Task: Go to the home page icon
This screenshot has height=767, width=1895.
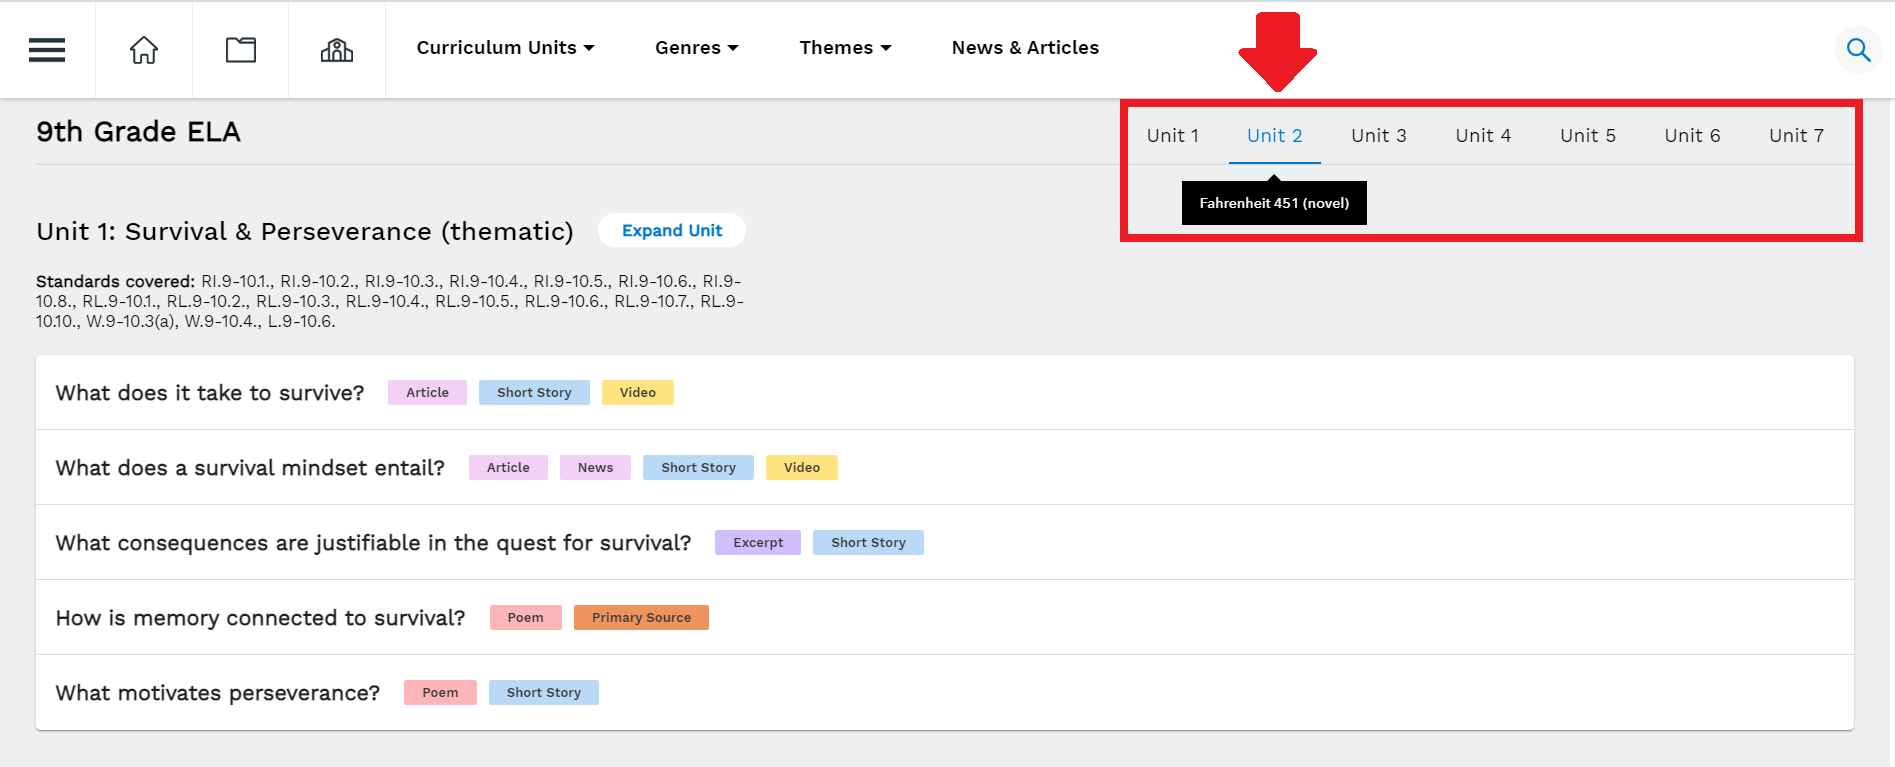Action: tap(144, 50)
